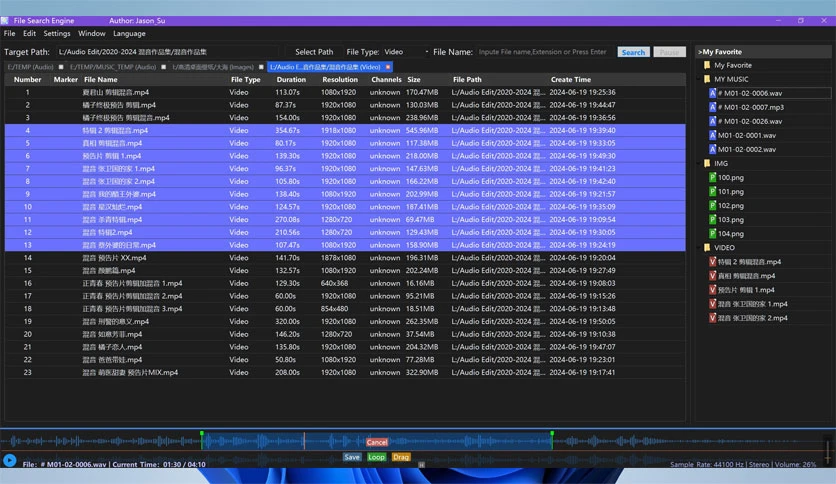Screen dimensions: 836x484
Task: Click the image icon of 103.png
Action: pos(712,220)
